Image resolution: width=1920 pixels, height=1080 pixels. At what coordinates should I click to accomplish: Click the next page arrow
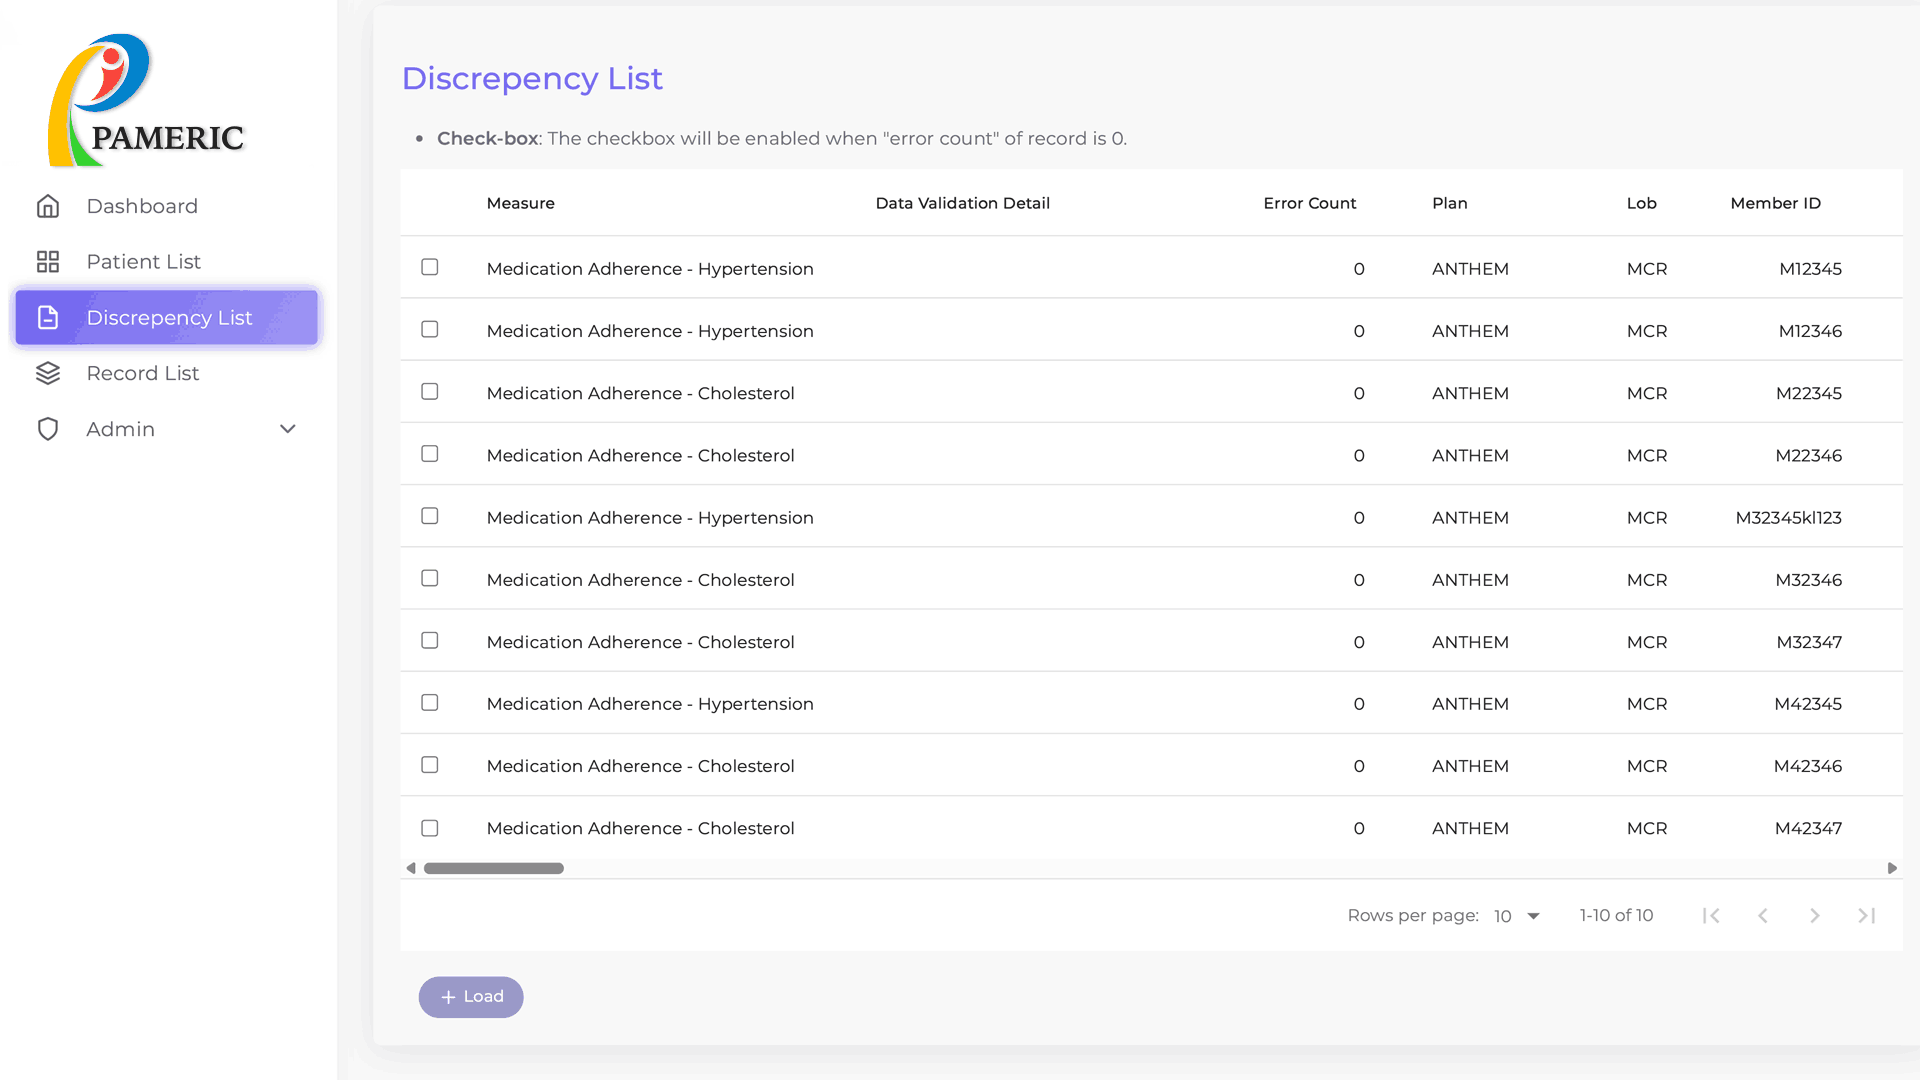coord(1814,916)
